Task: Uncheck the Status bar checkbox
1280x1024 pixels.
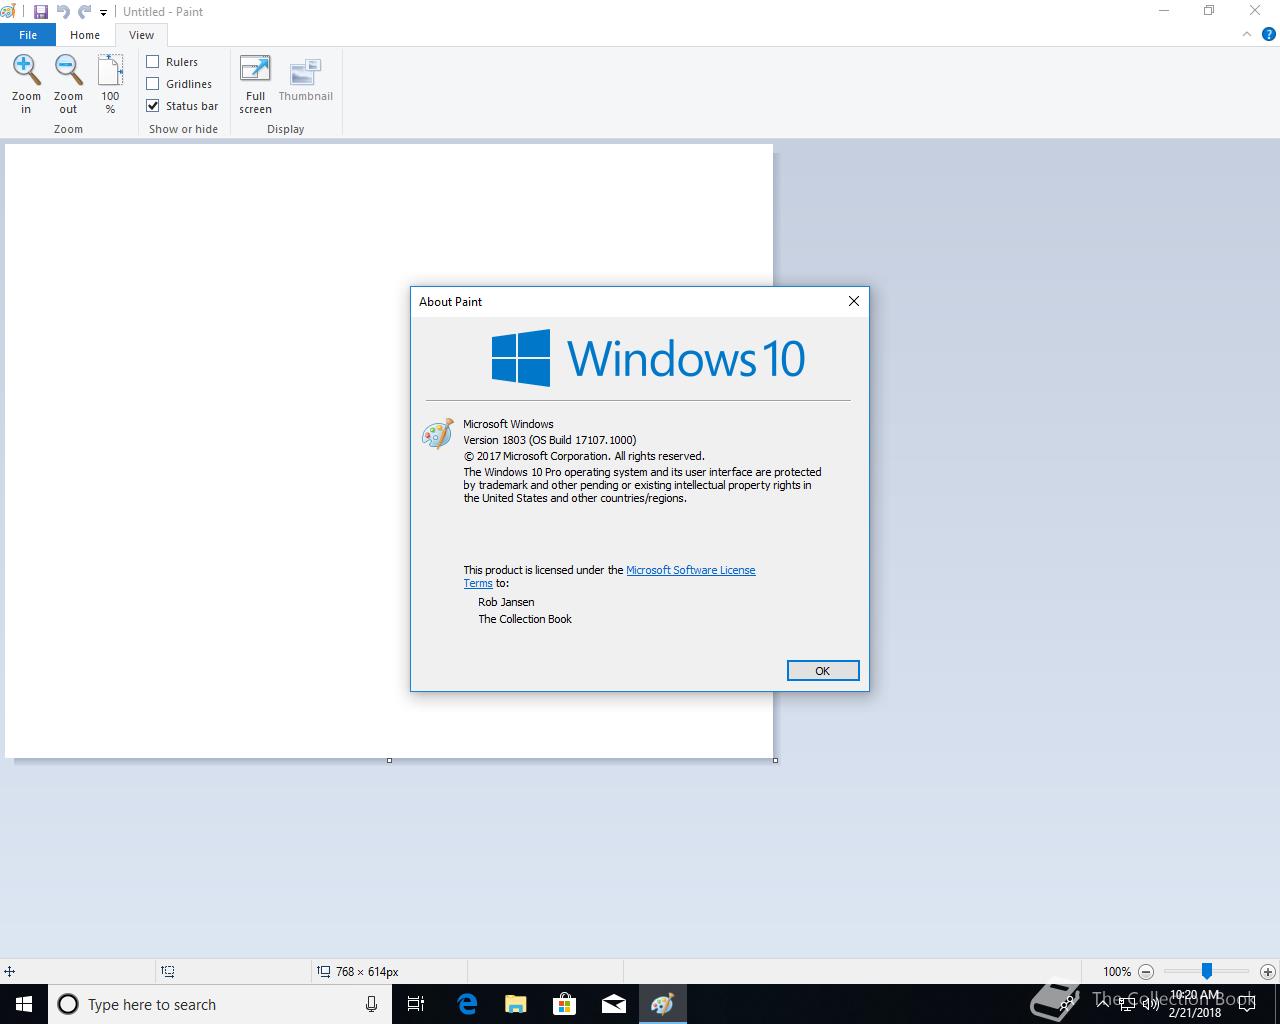Action: (x=153, y=106)
